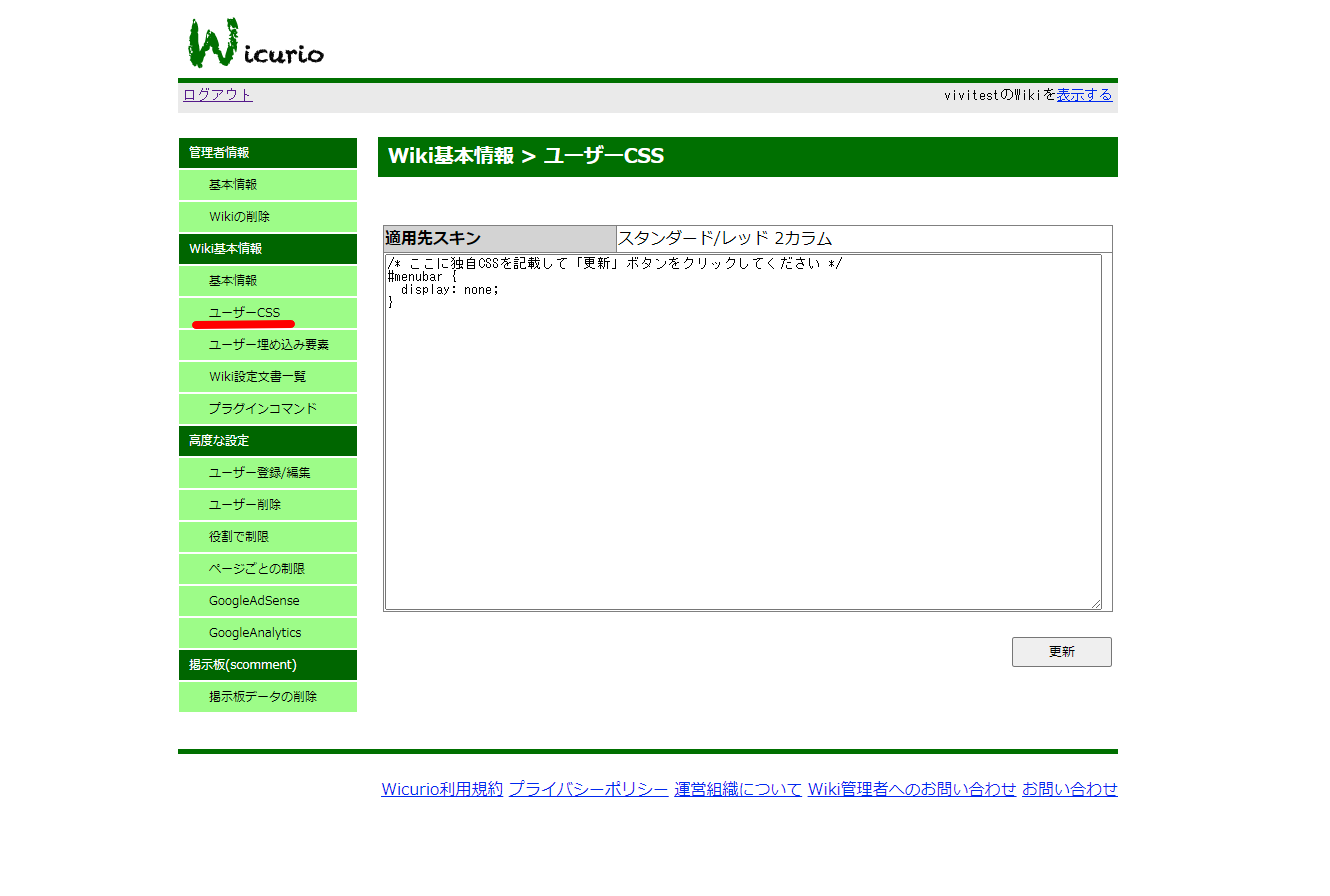This screenshot has width=1330, height=896.
Task: Open the 表示する link for the wiki
Action: point(1084,95)
